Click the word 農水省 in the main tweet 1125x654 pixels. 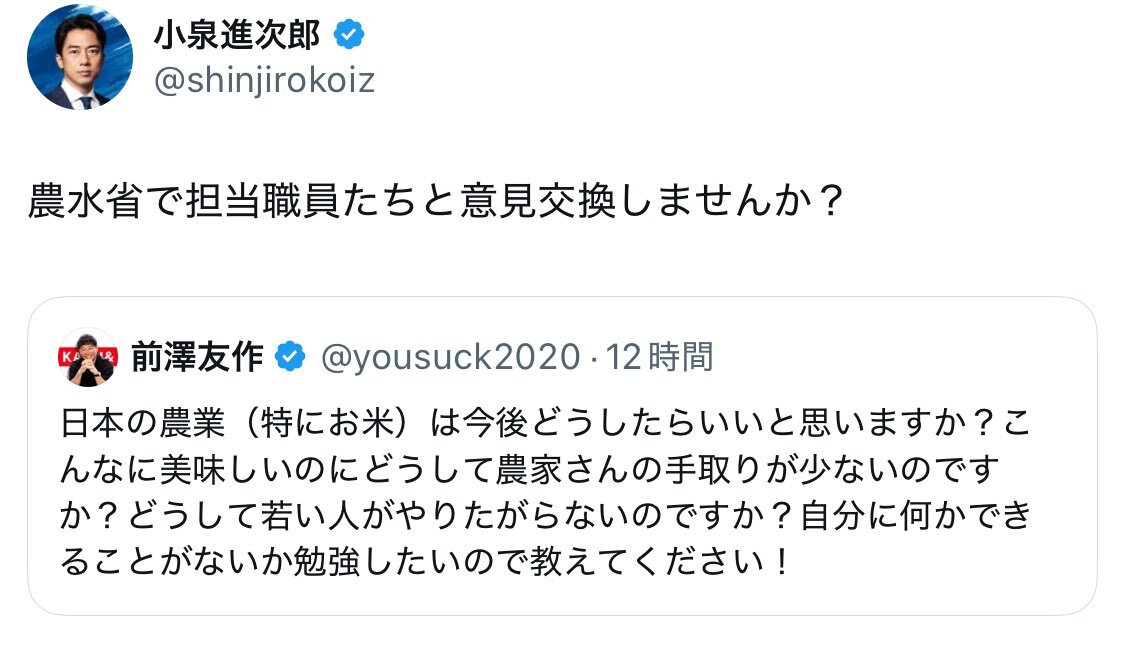click(x=85, y=201)
